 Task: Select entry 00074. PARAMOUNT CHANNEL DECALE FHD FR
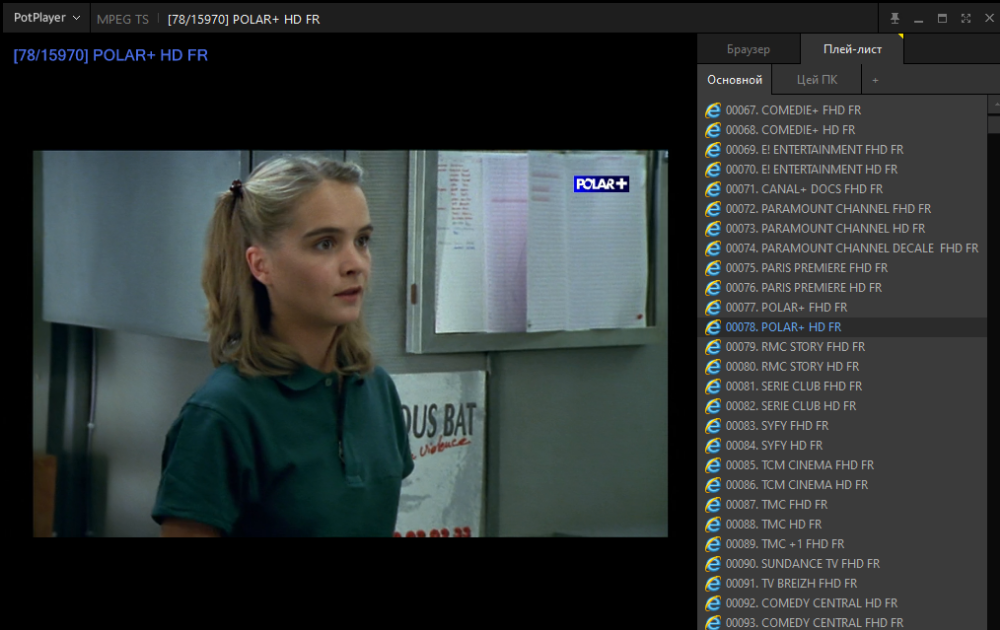[842, 249]
